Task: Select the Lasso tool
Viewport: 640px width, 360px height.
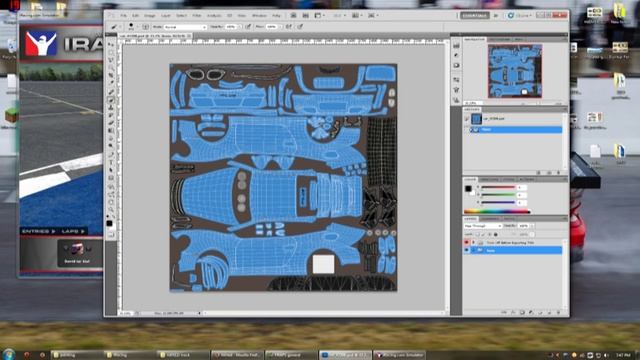Action: [111, 60]
